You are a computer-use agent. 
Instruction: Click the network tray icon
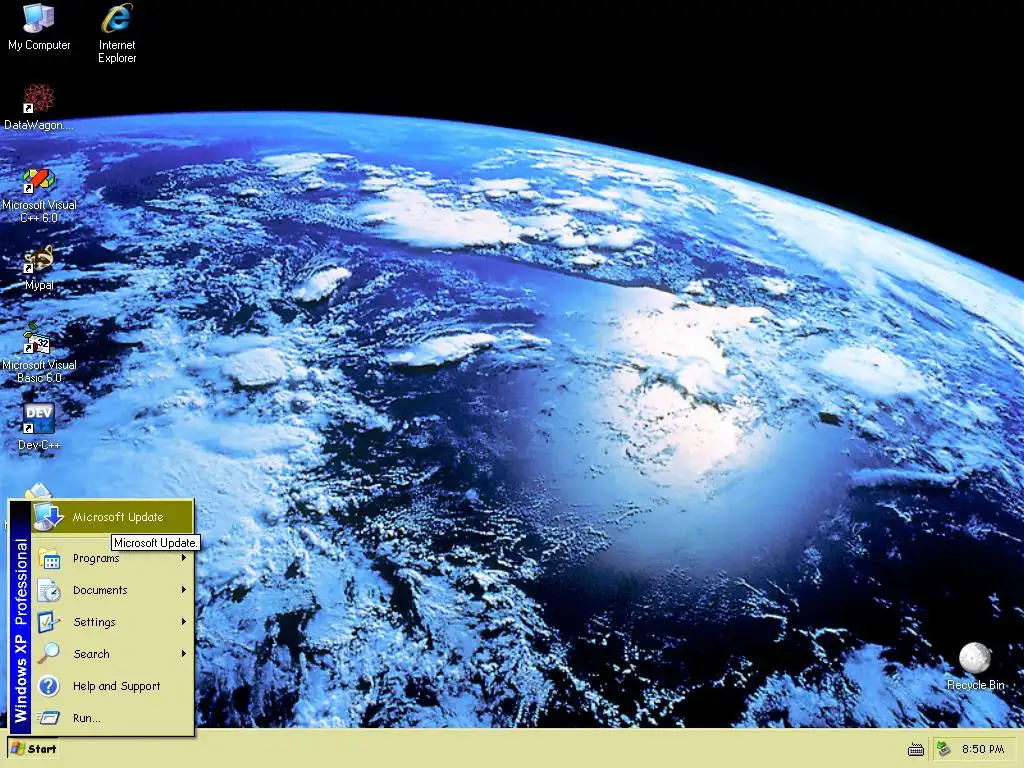[944, 749]
